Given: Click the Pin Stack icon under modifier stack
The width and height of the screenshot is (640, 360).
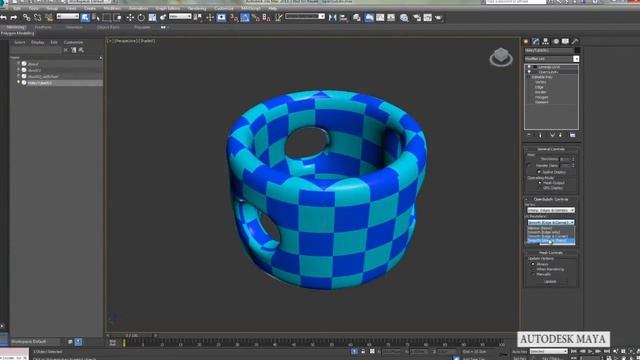Looking at the screenshot, I should 529,135.
